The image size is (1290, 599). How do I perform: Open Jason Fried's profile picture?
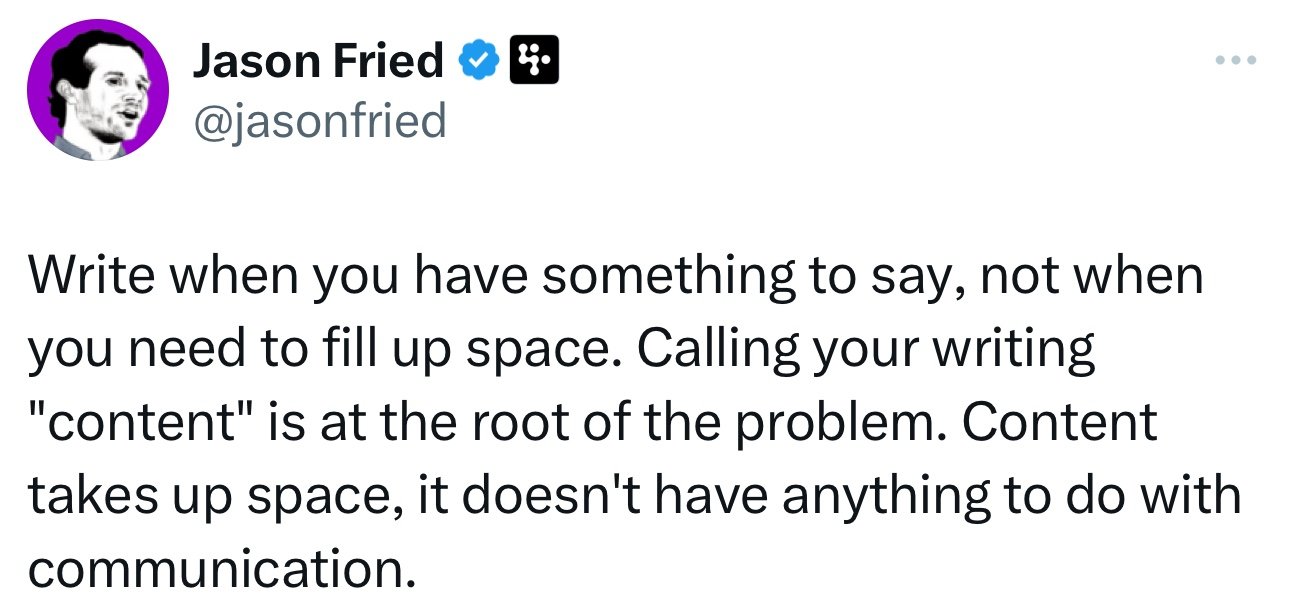[x=97, y=90]
